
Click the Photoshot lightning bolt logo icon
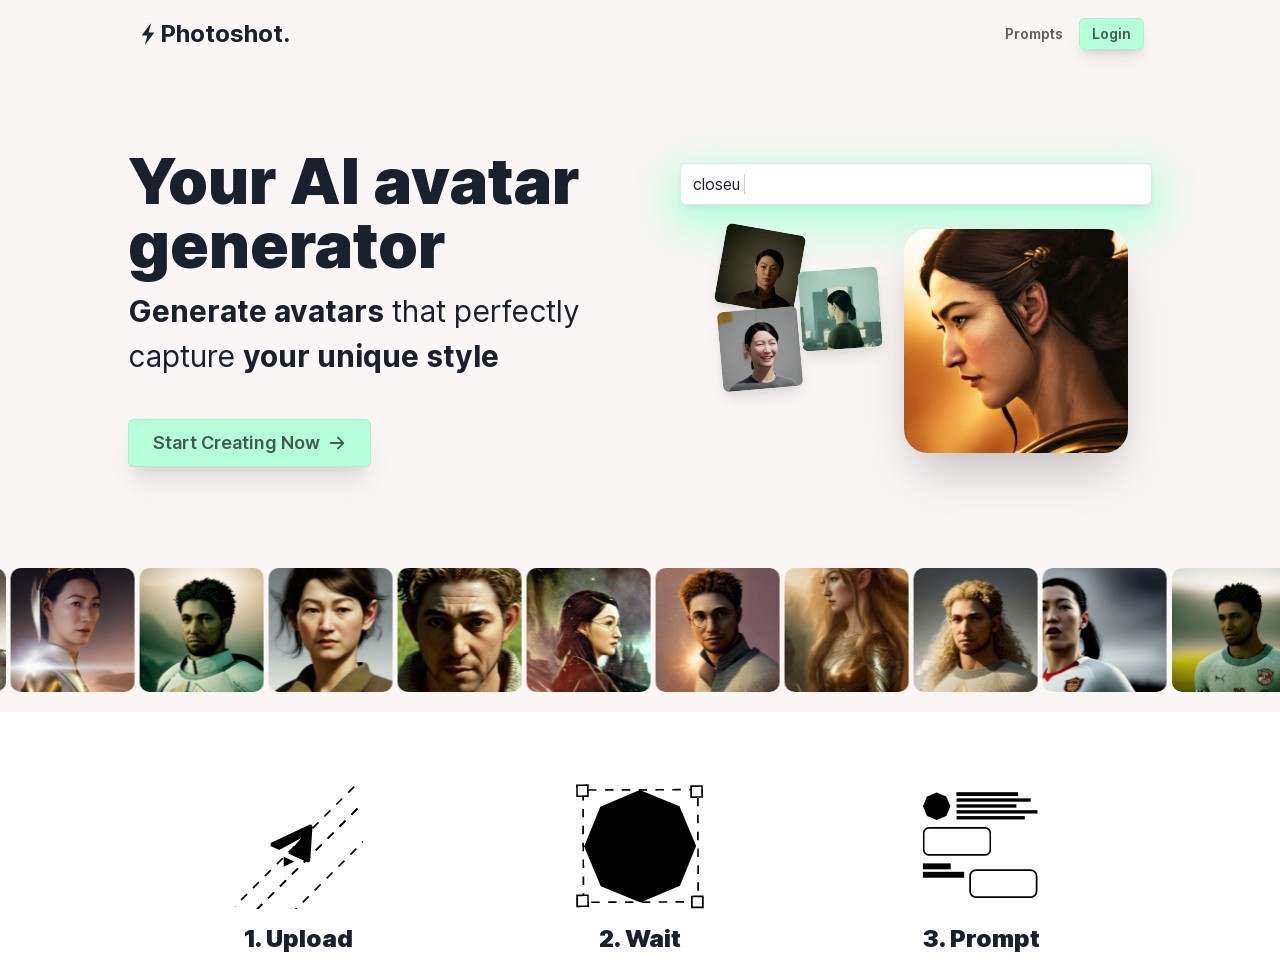coord(148,34)
